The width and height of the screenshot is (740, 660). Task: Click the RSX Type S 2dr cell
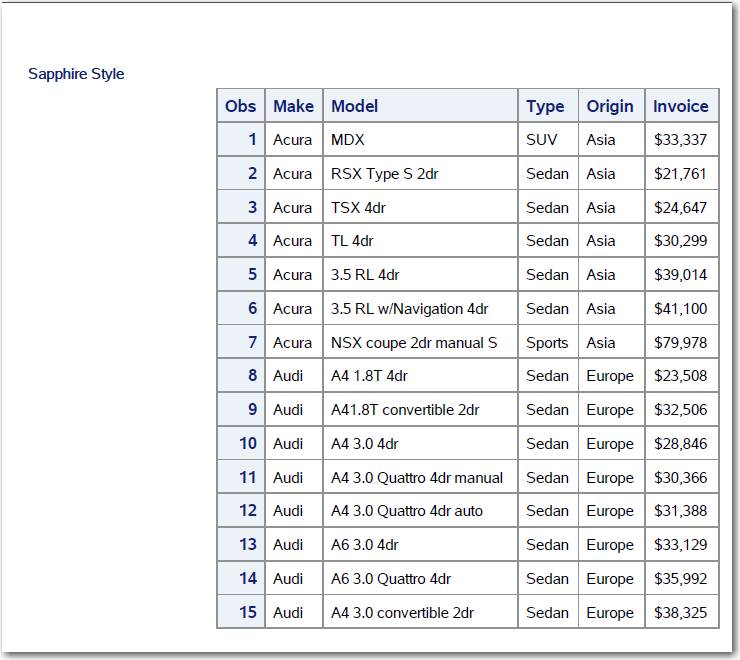385,174
